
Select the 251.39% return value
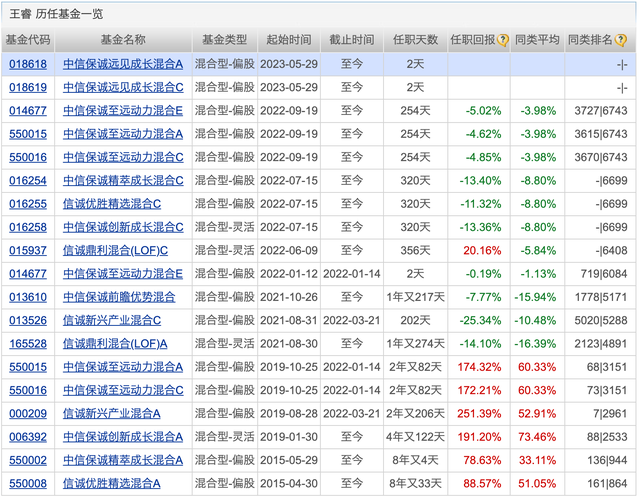point(479,414)
